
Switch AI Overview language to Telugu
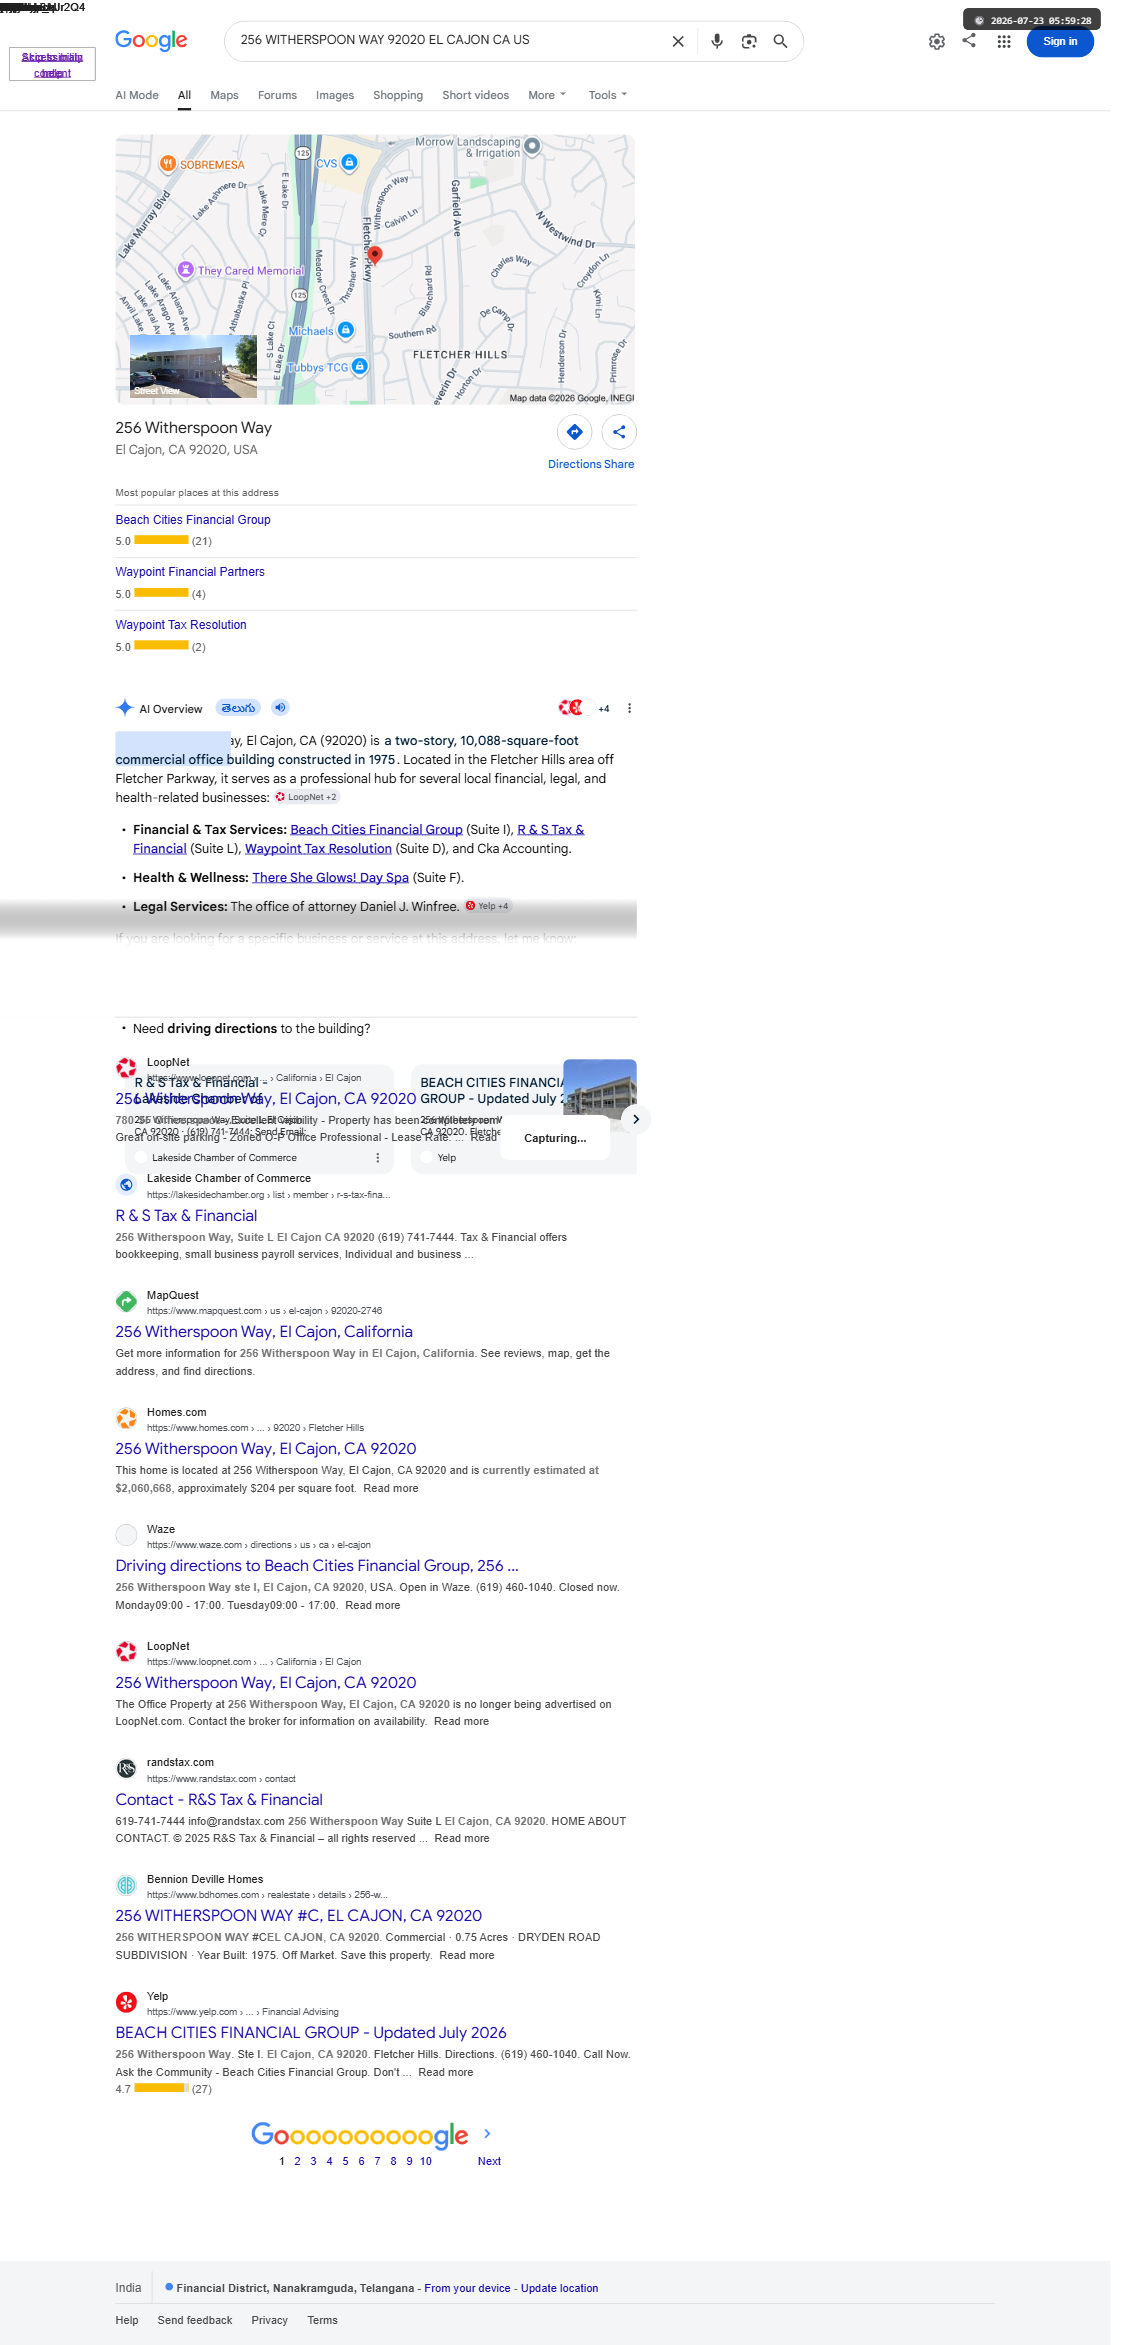238,708
